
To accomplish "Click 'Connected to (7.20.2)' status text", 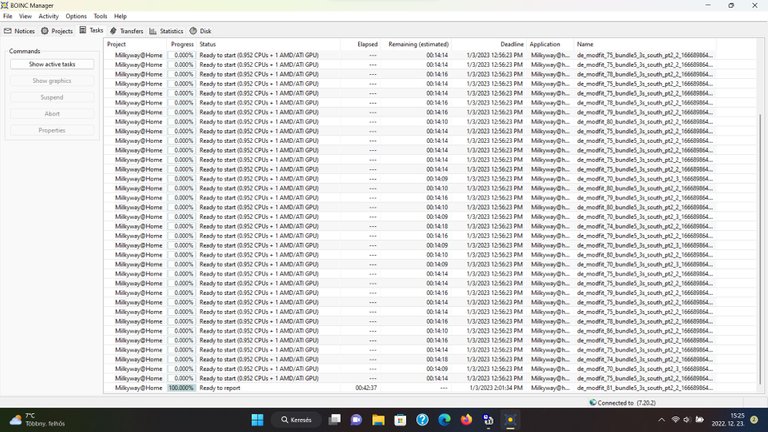I will 626,403.
